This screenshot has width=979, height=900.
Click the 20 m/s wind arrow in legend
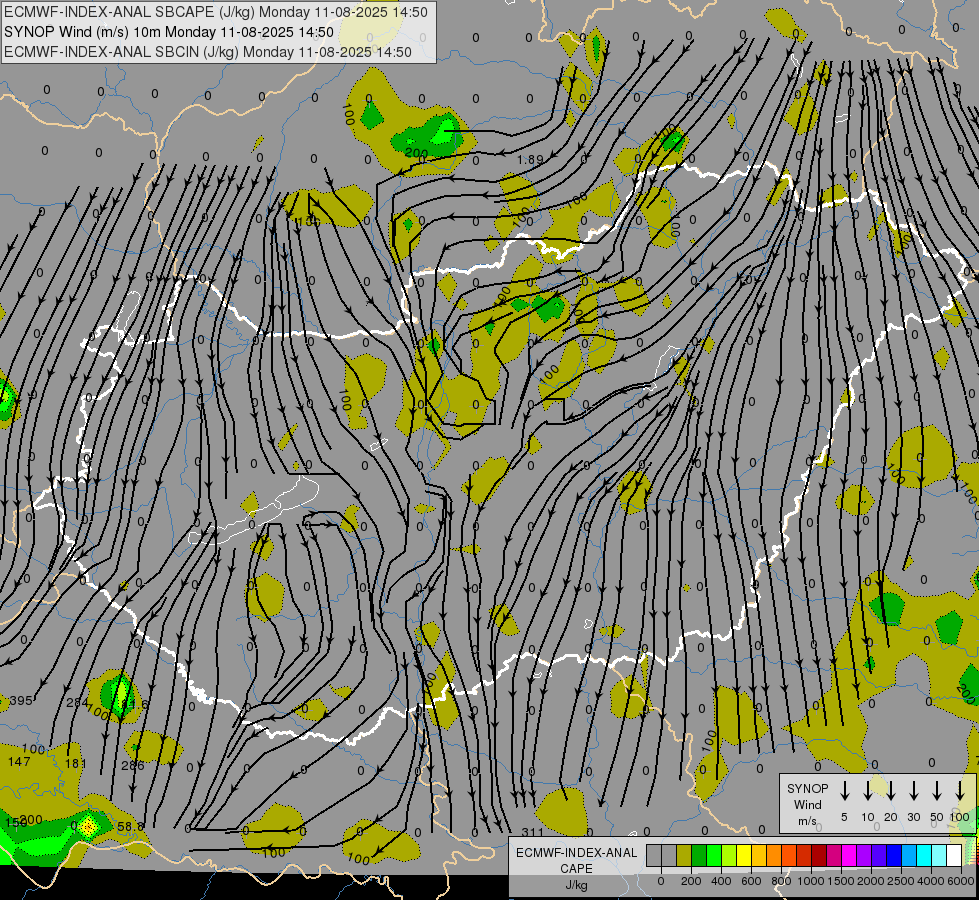point(890,791)
